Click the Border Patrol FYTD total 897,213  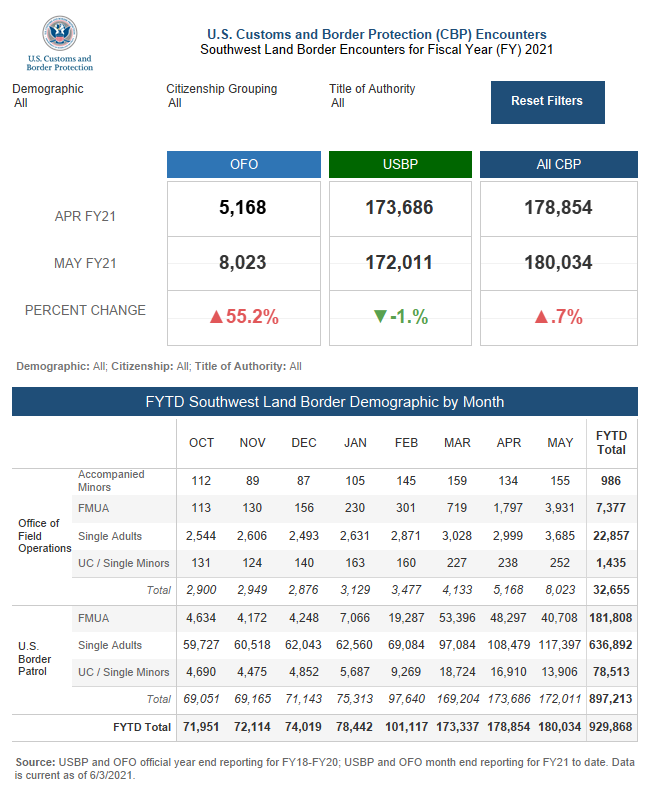pyautogui.click(x=611, y=699)
